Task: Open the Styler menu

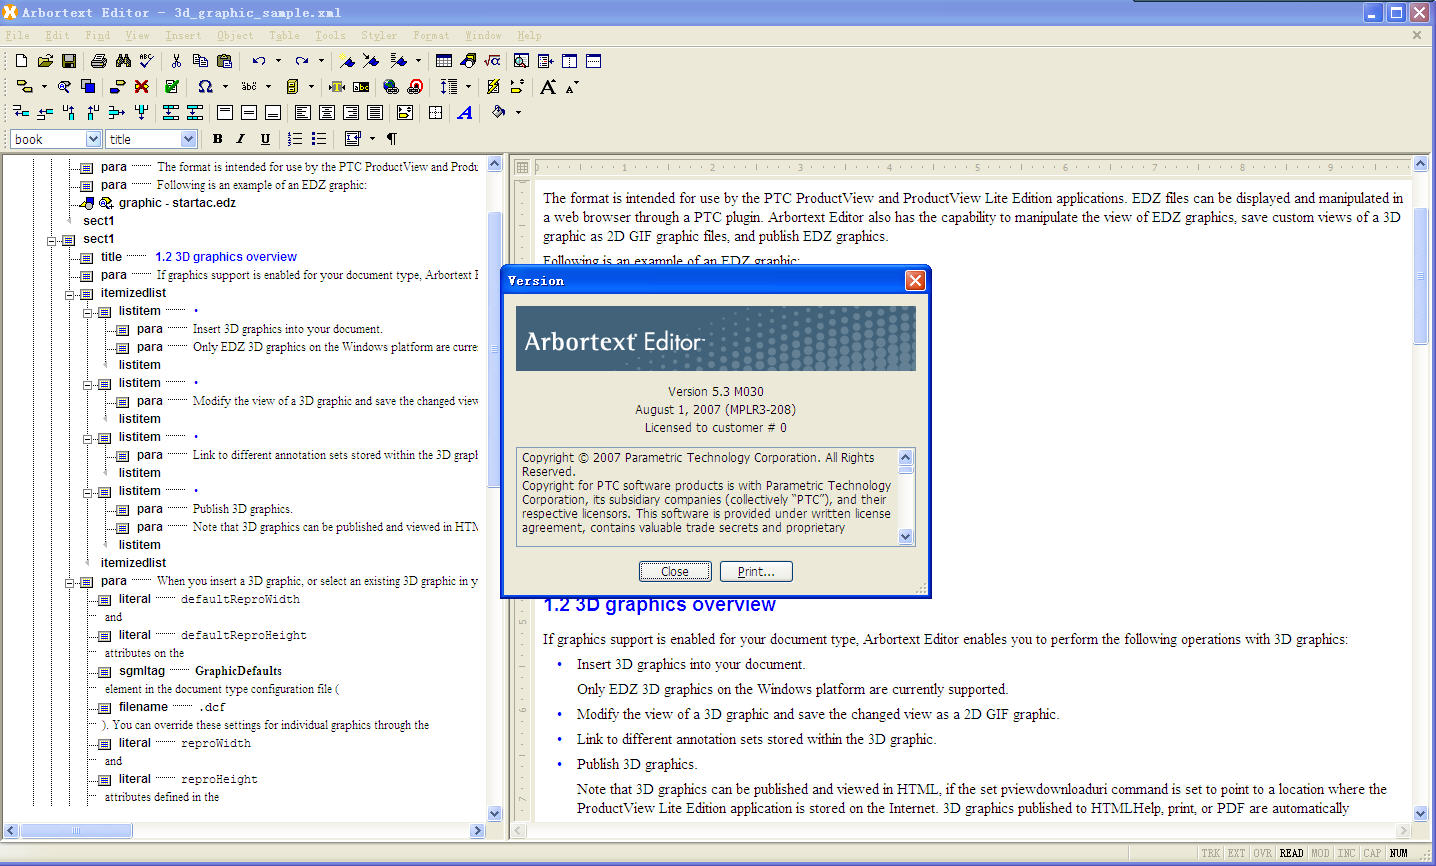Action: pyautogui.click(x=379, y=35)
